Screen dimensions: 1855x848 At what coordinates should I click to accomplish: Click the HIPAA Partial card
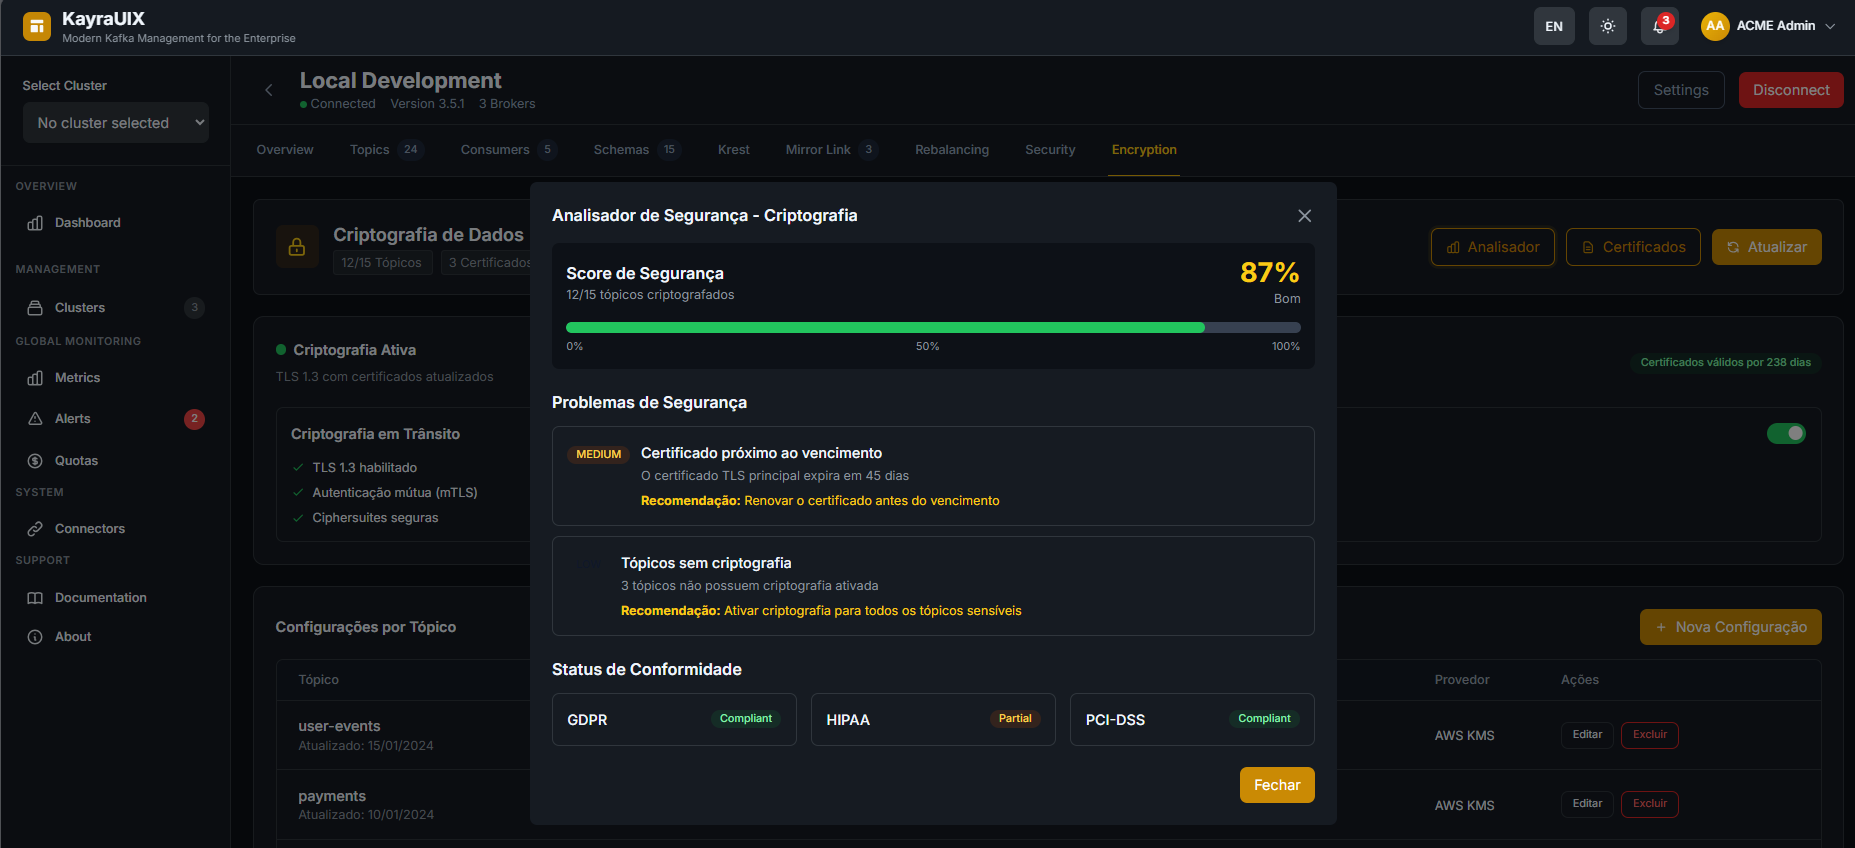(x=933, y=720)
